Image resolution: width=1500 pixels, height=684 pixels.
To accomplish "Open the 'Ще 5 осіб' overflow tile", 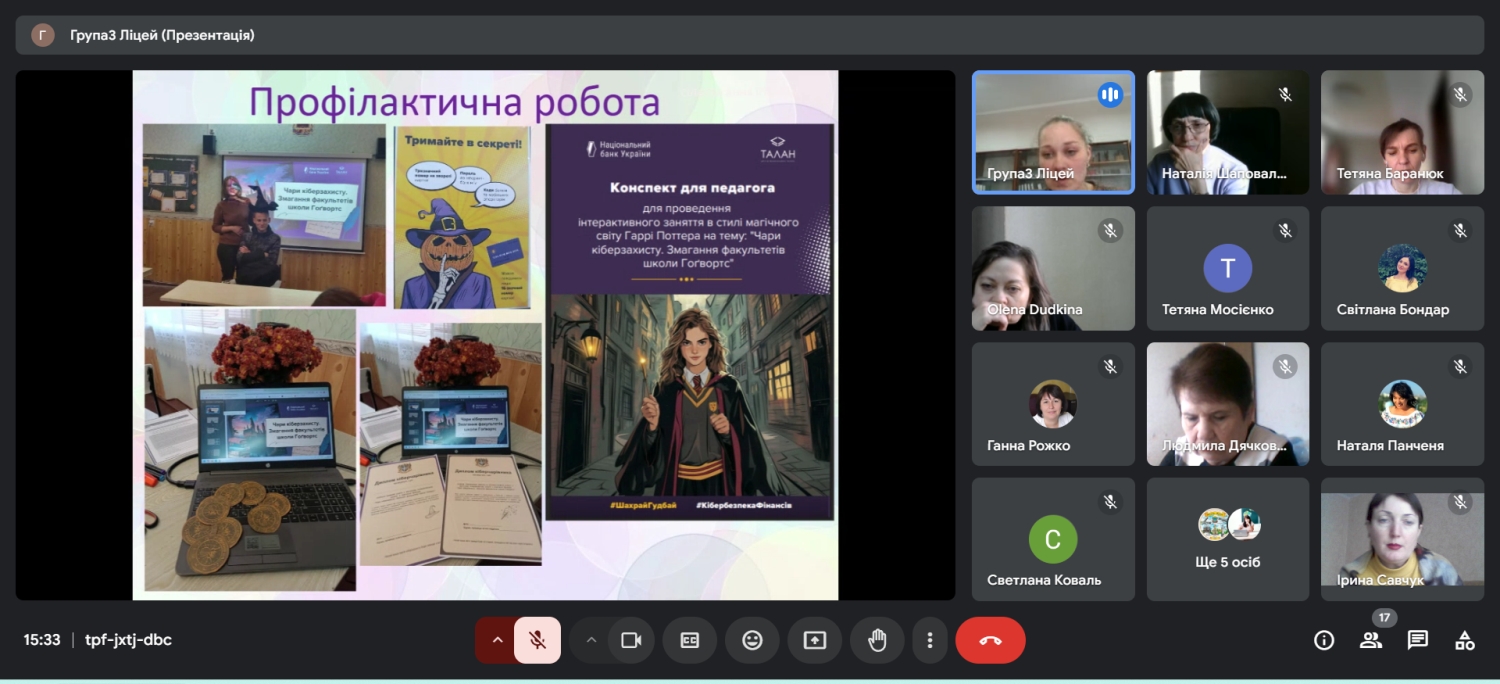I will [1228, 540].
